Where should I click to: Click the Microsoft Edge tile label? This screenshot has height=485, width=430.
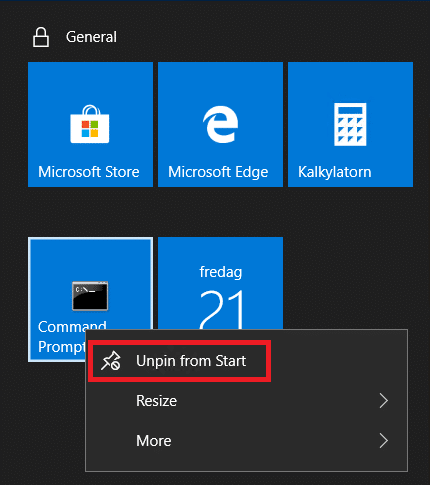point(218,172)
